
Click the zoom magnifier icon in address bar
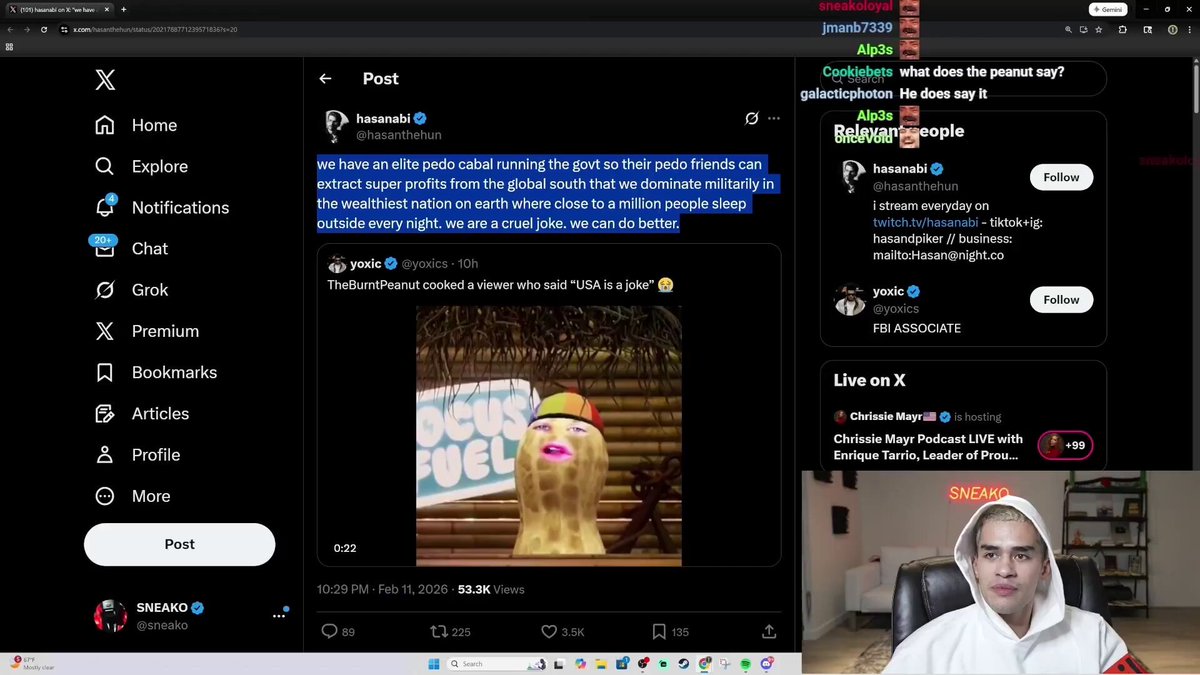click(1068, 30)
